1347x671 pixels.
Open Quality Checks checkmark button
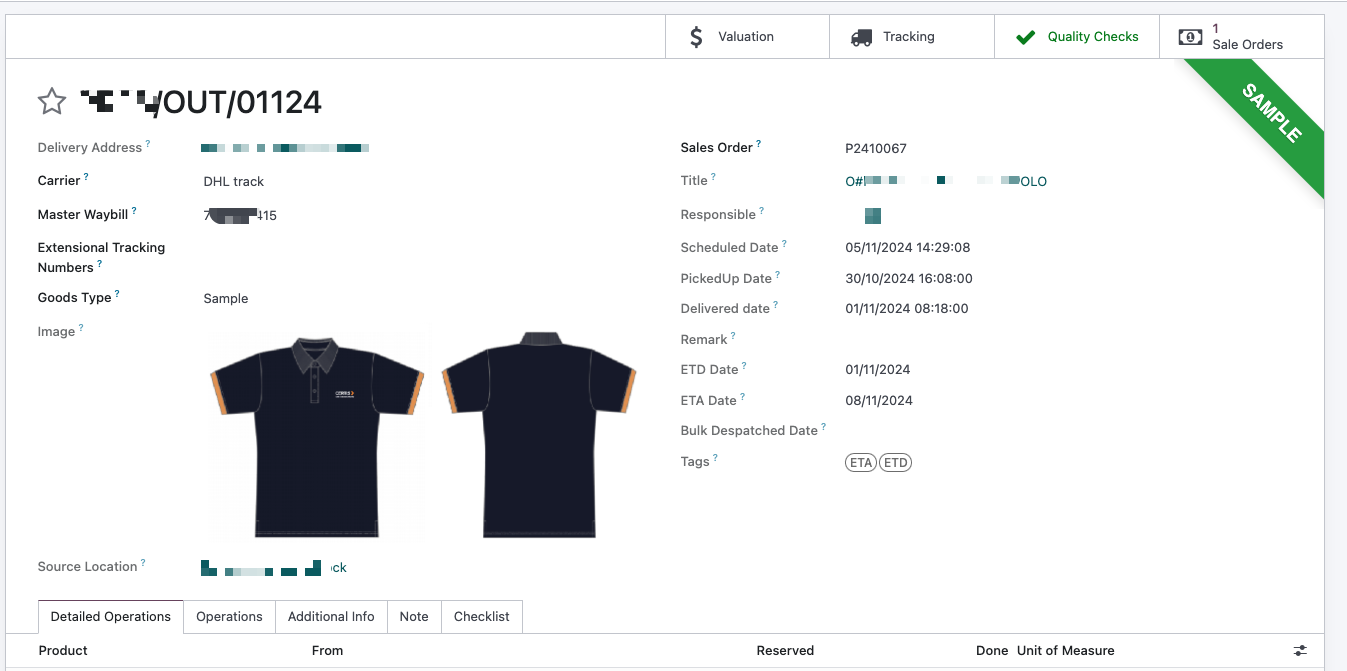tap(1077, 37)
